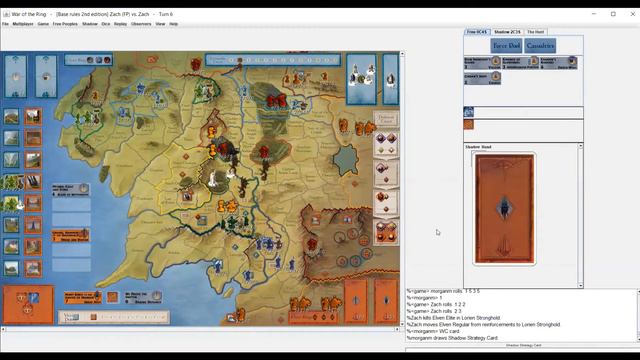The height and width of the screenshot is (360, 640).
Task: Select the second Free Peoples hand card
Action: click(x=521, y=63)
